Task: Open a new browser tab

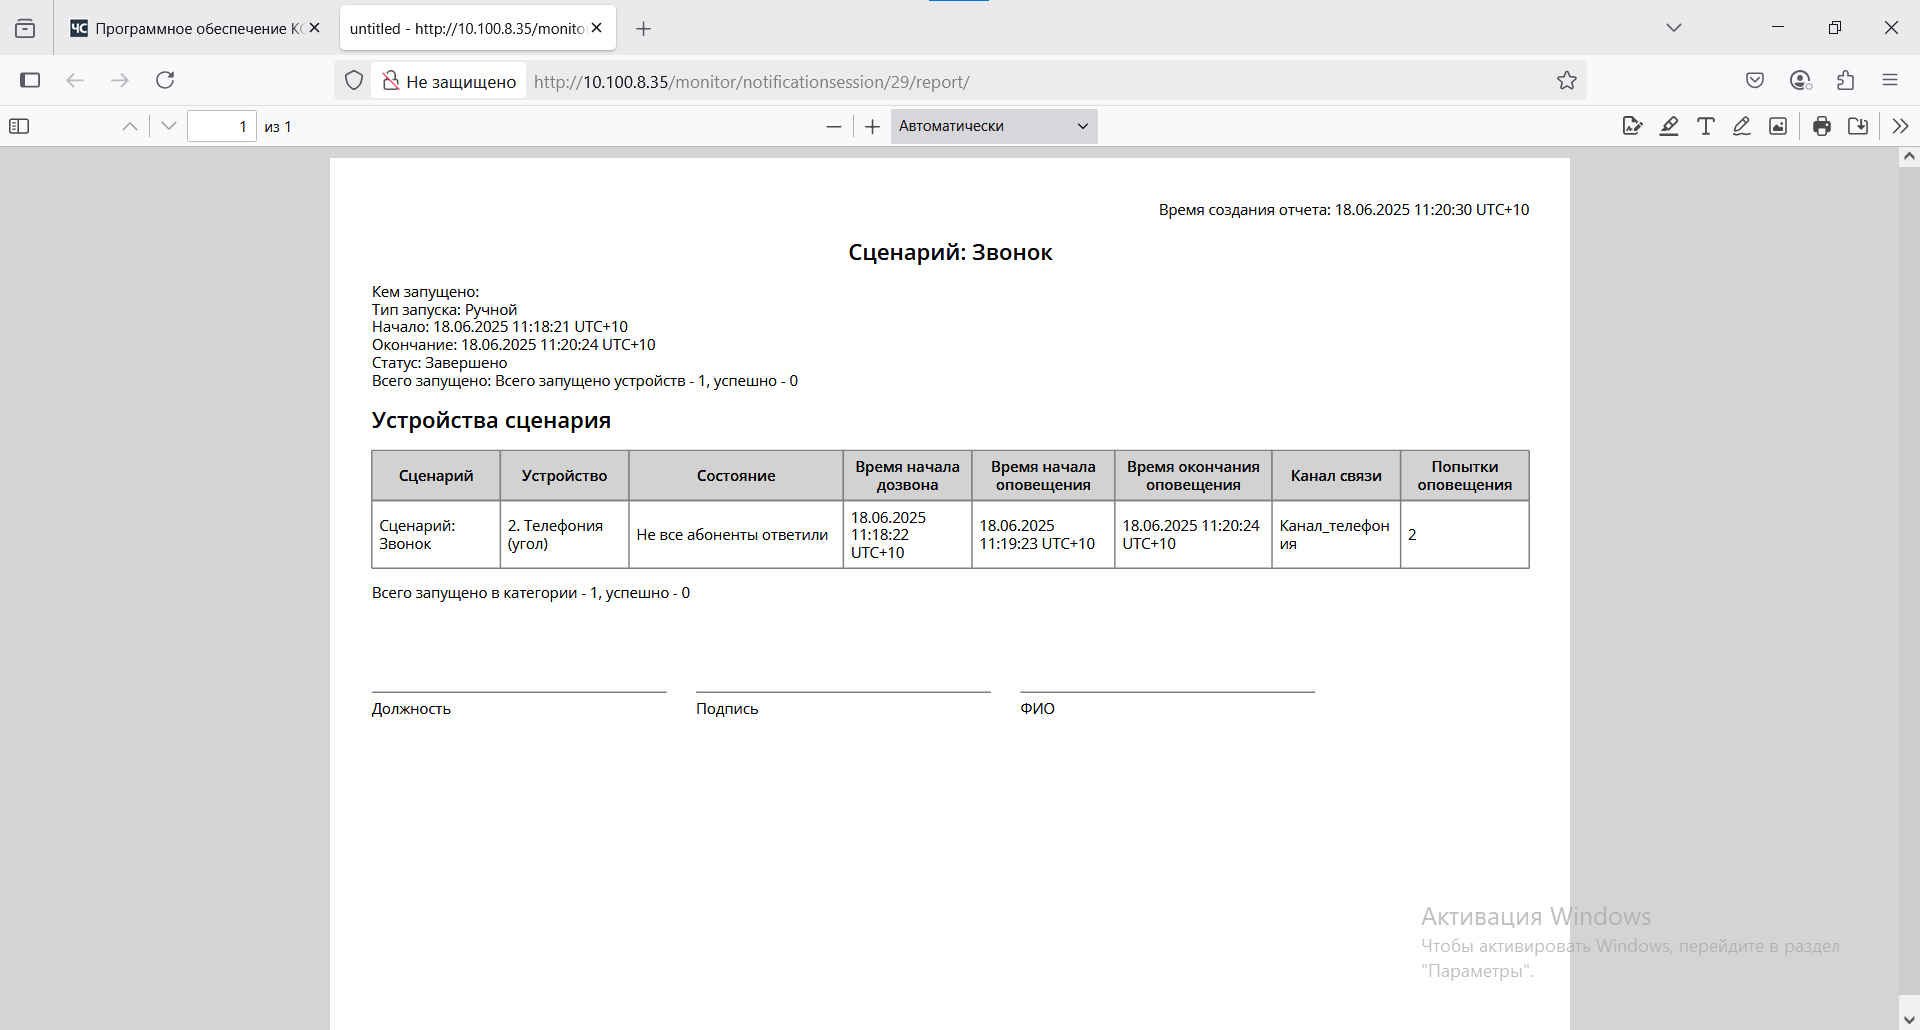Action: pos(644,29)
